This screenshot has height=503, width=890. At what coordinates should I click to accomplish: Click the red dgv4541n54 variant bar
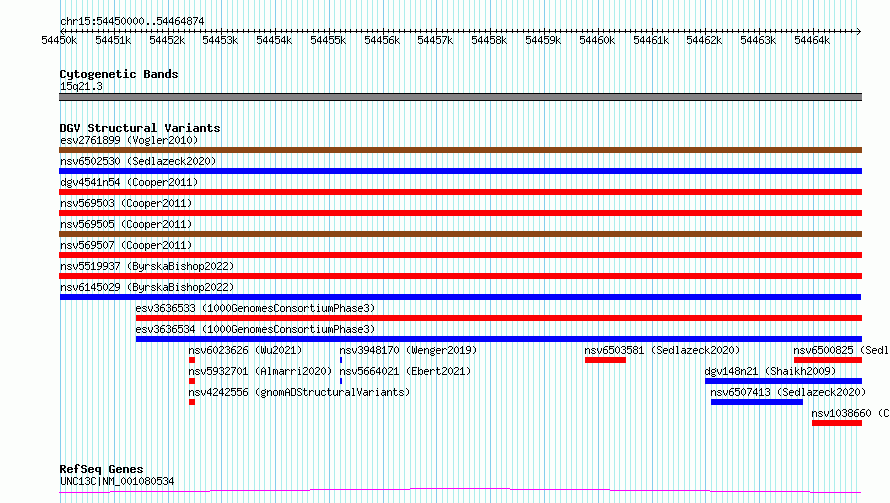(x=460, y=192)
